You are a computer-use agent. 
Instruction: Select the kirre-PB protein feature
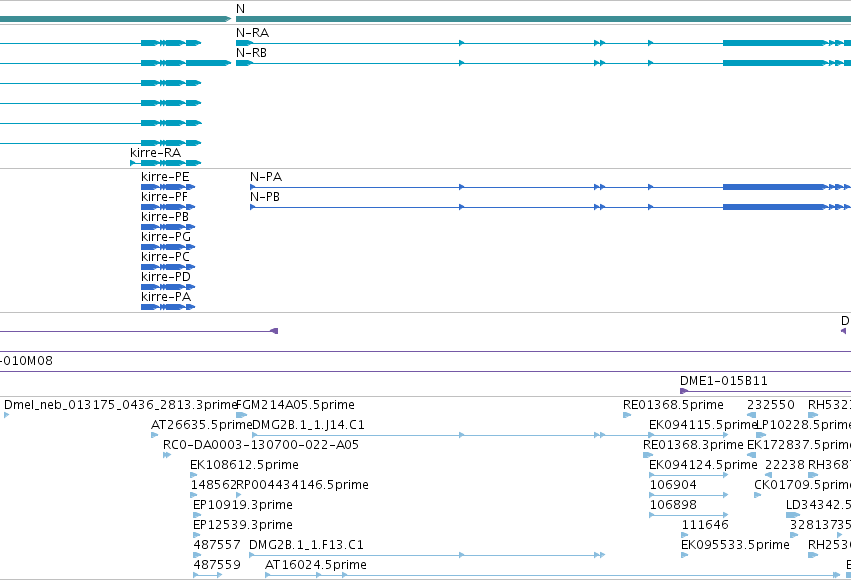click(x=168, y=227)
